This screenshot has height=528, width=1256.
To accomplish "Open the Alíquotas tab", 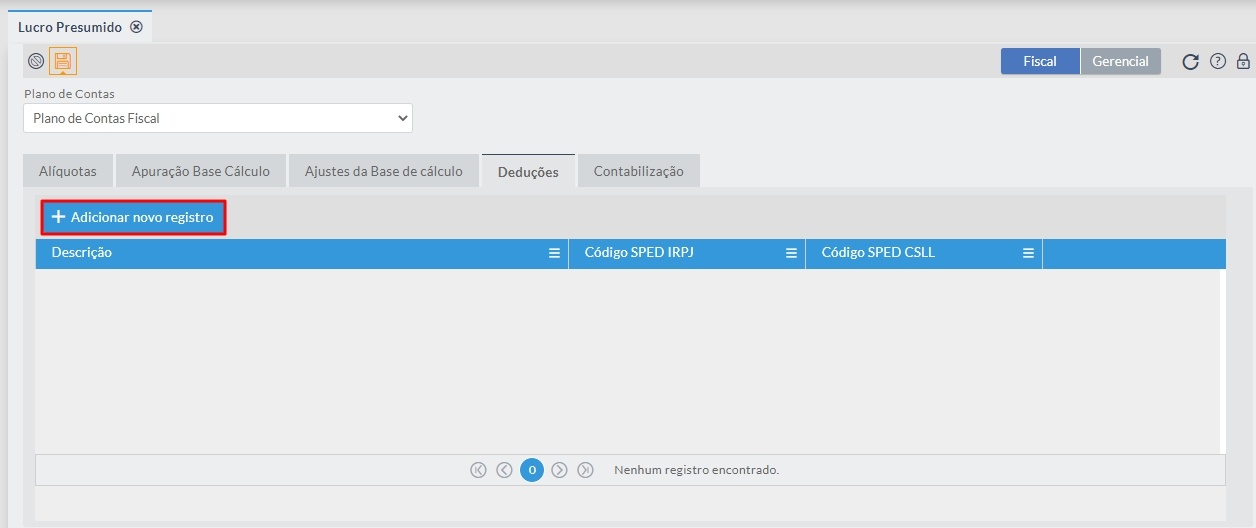I will coord(68,171).
